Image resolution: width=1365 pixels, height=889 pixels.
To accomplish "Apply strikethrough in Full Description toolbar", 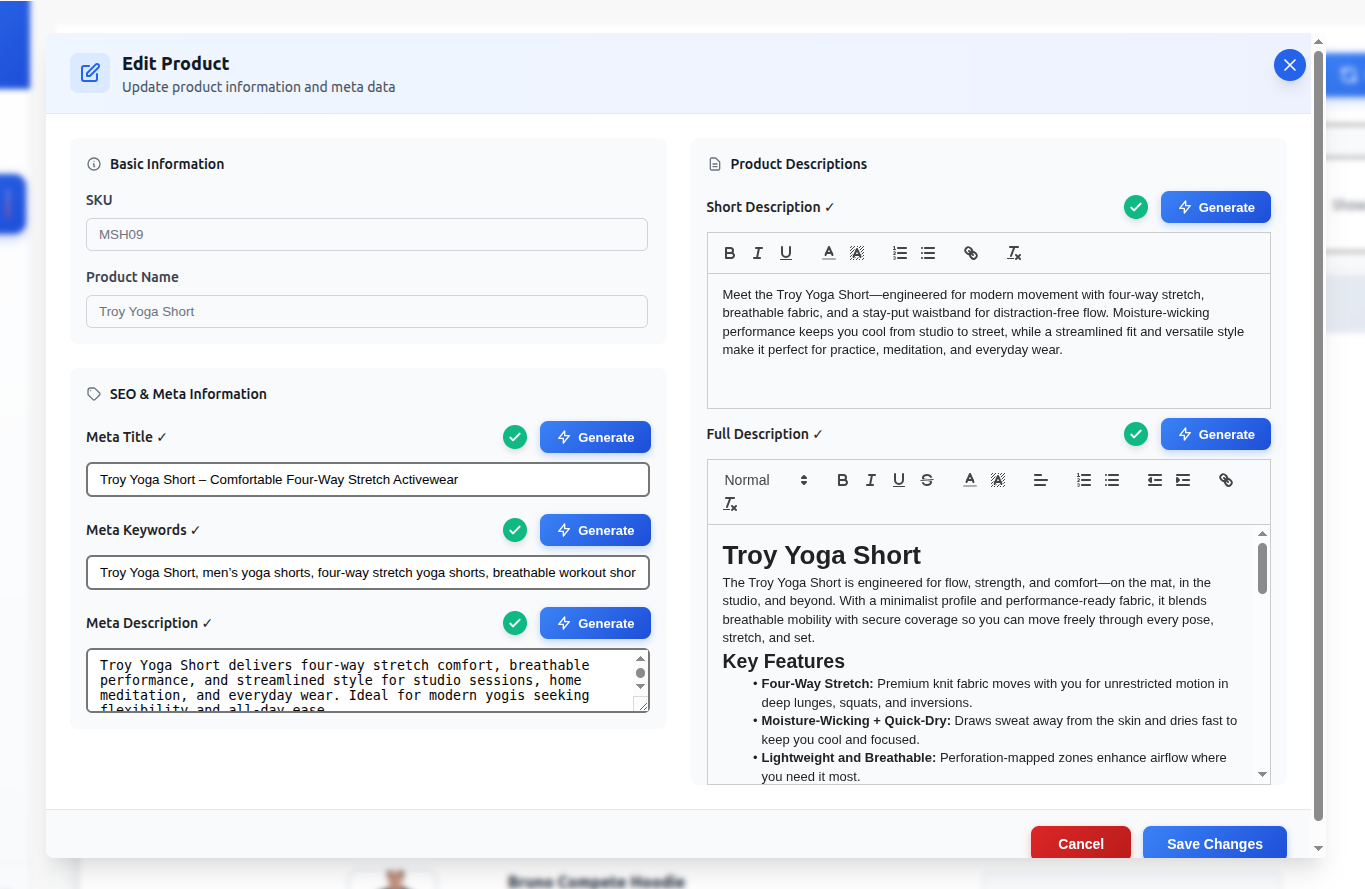I will pyautogui.click(x=927, y=480).
